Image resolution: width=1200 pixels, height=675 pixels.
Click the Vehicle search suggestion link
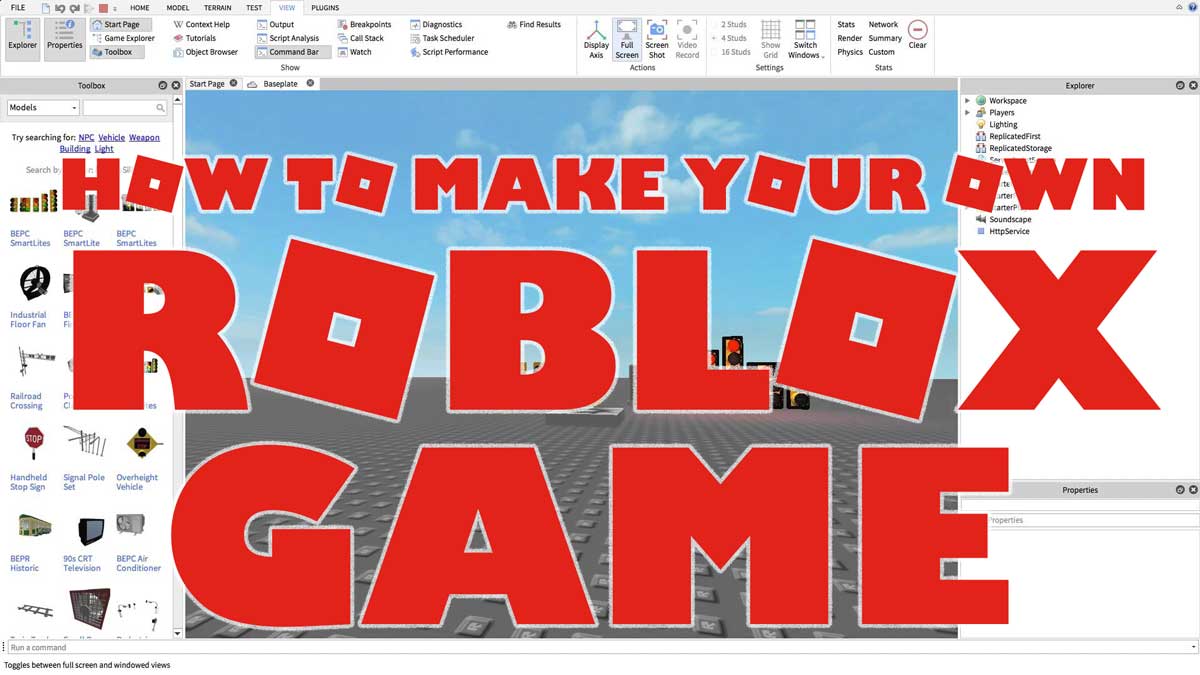pyautogui.click(x=112, y=137)
